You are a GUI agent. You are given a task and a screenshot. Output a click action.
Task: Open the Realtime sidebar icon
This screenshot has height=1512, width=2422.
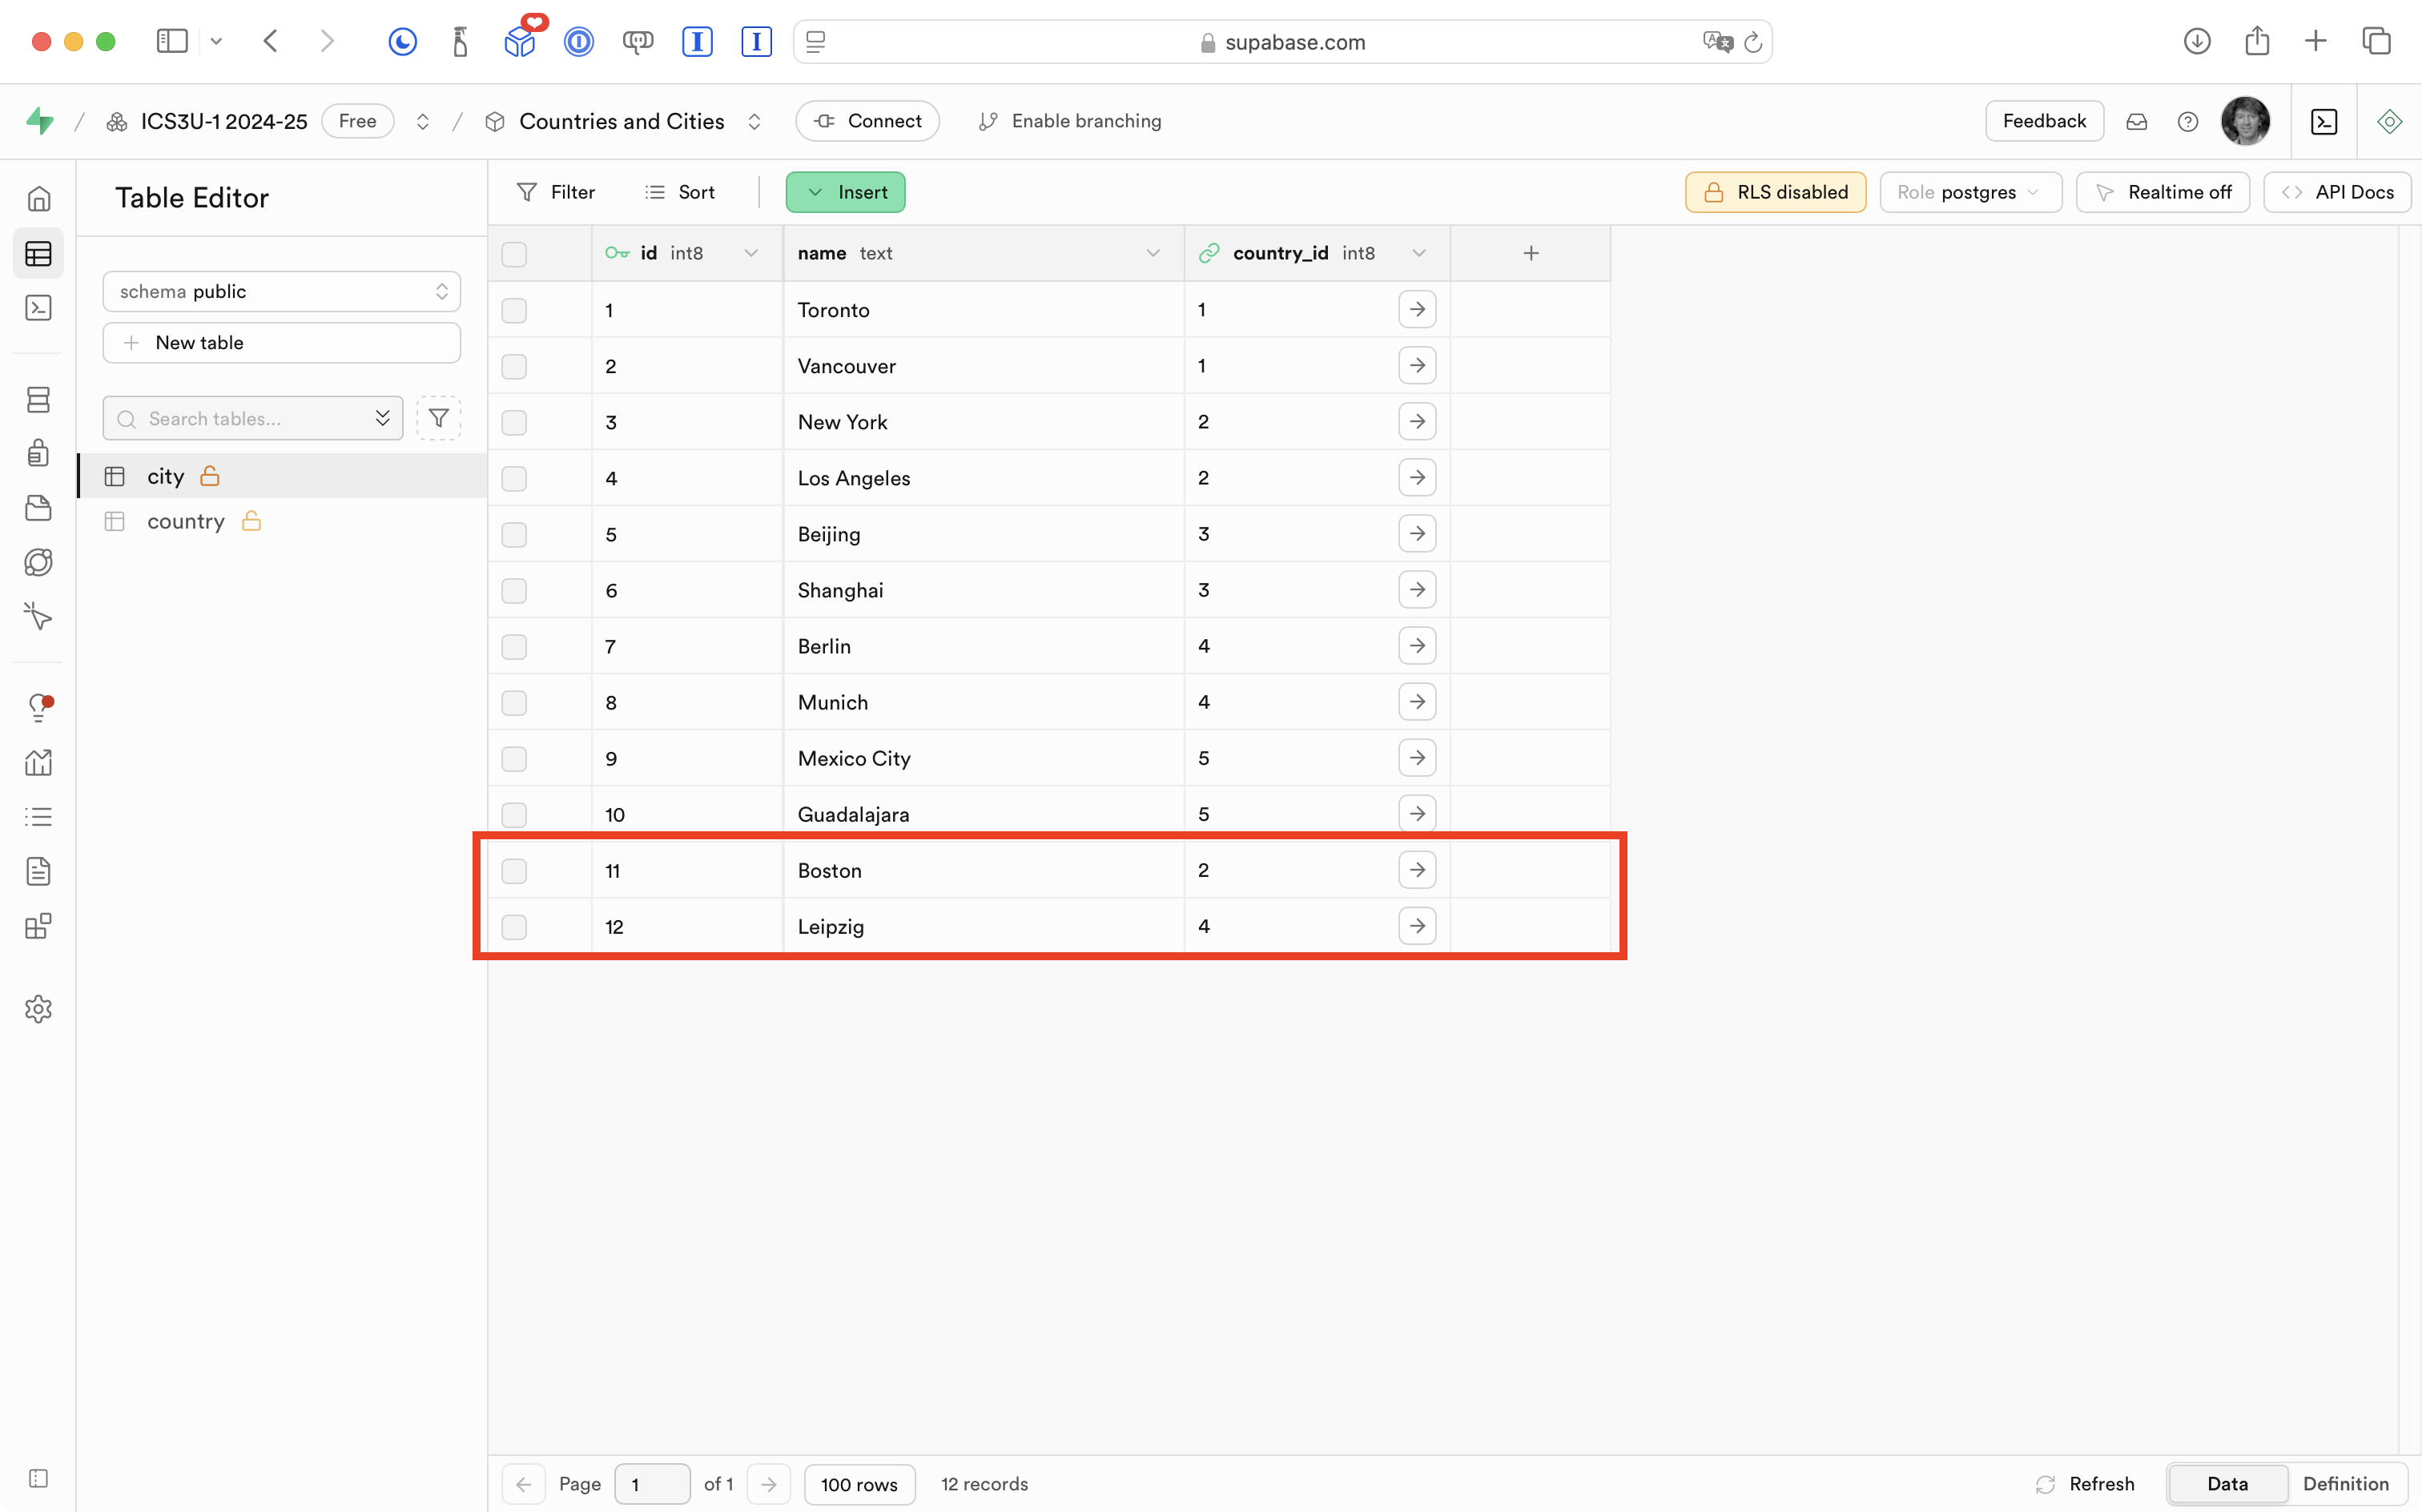click(x=38, y=616)
